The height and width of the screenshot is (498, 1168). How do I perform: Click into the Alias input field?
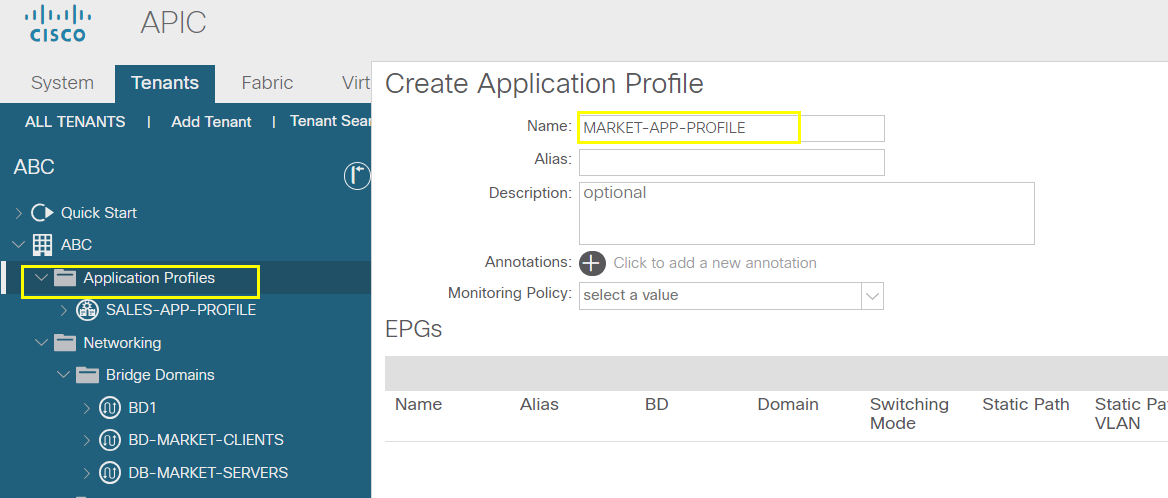[x=731, y=162]
